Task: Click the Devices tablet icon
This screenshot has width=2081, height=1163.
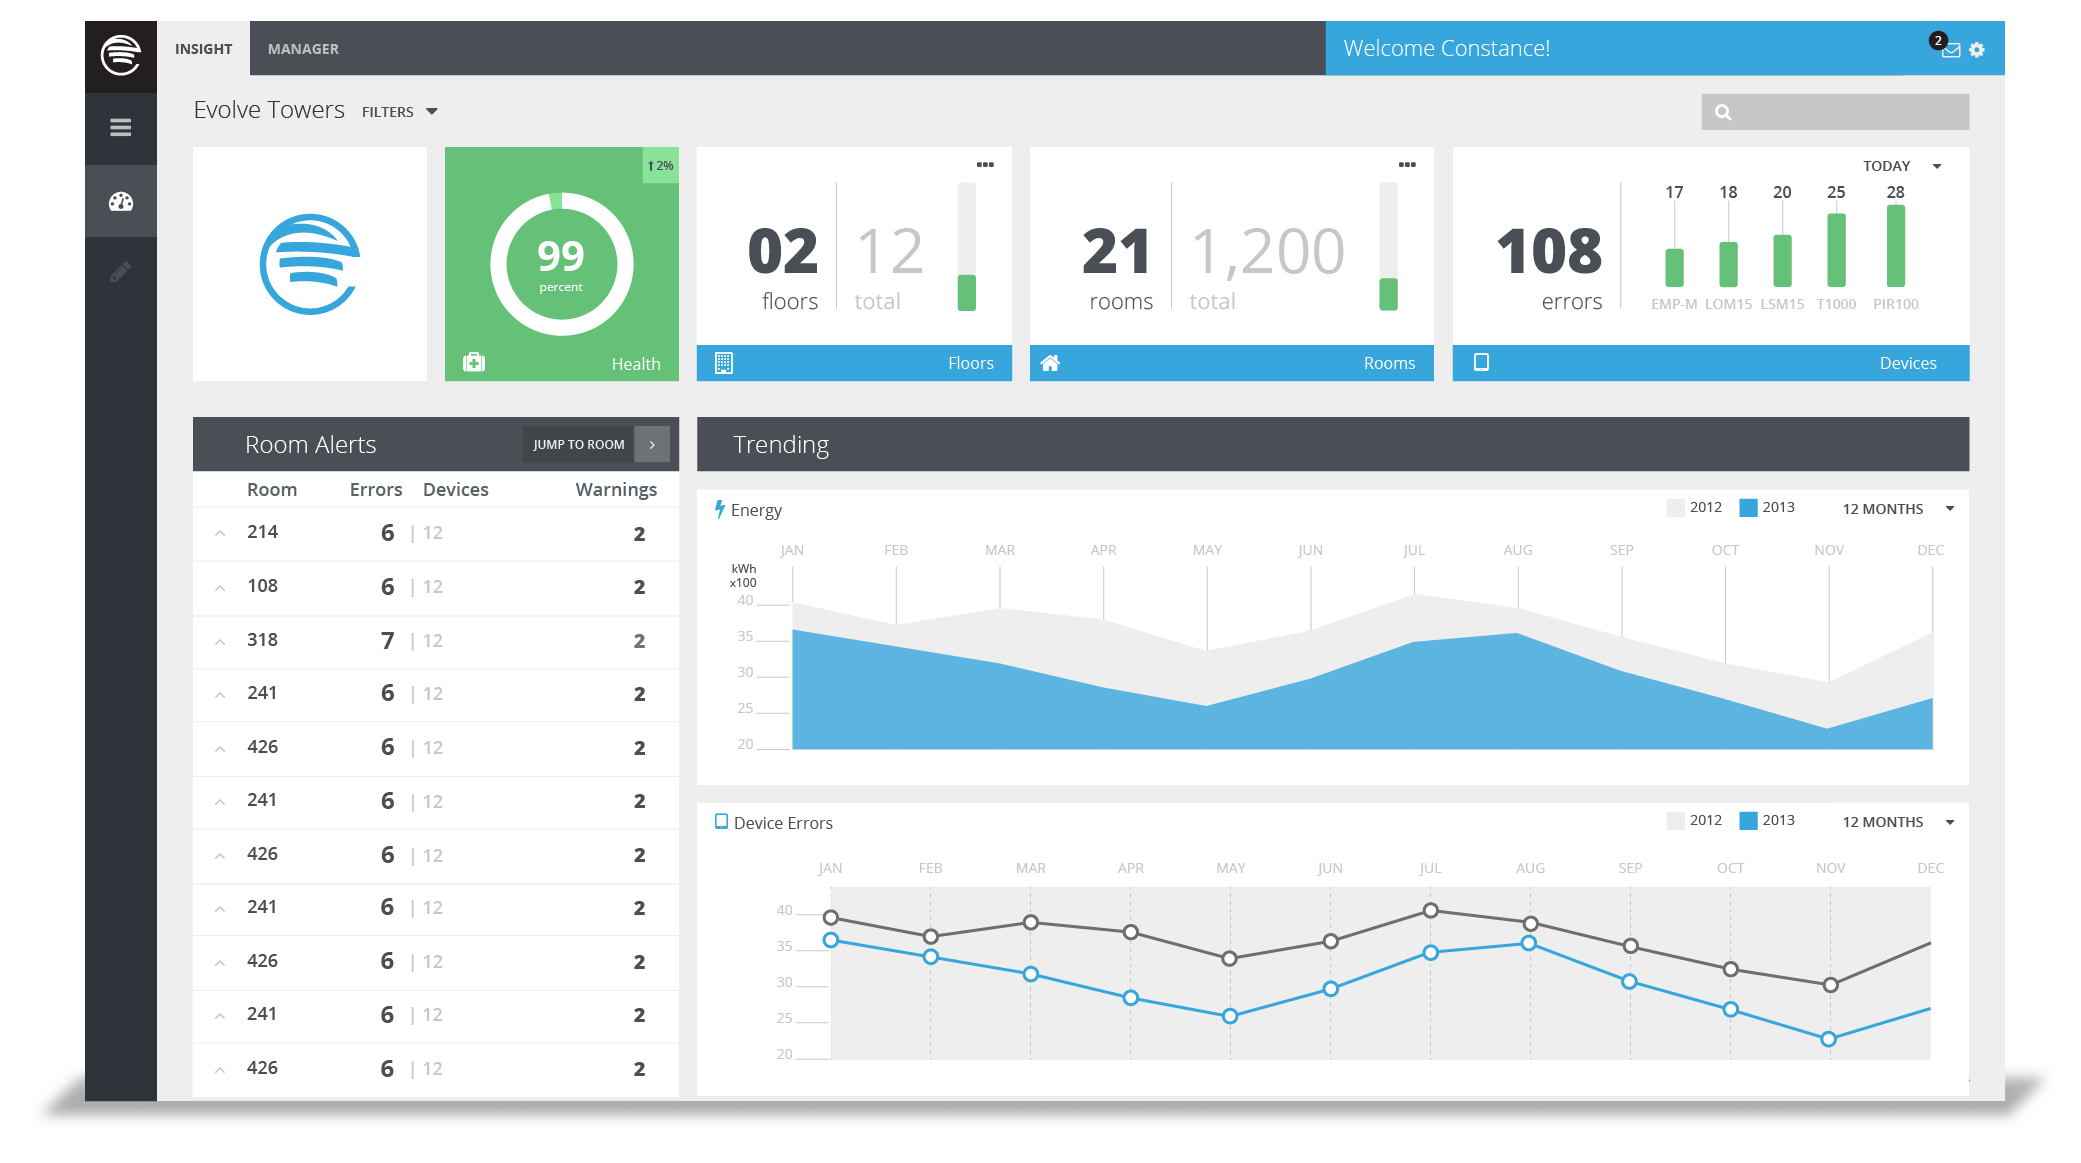Action: (1481, 362)
